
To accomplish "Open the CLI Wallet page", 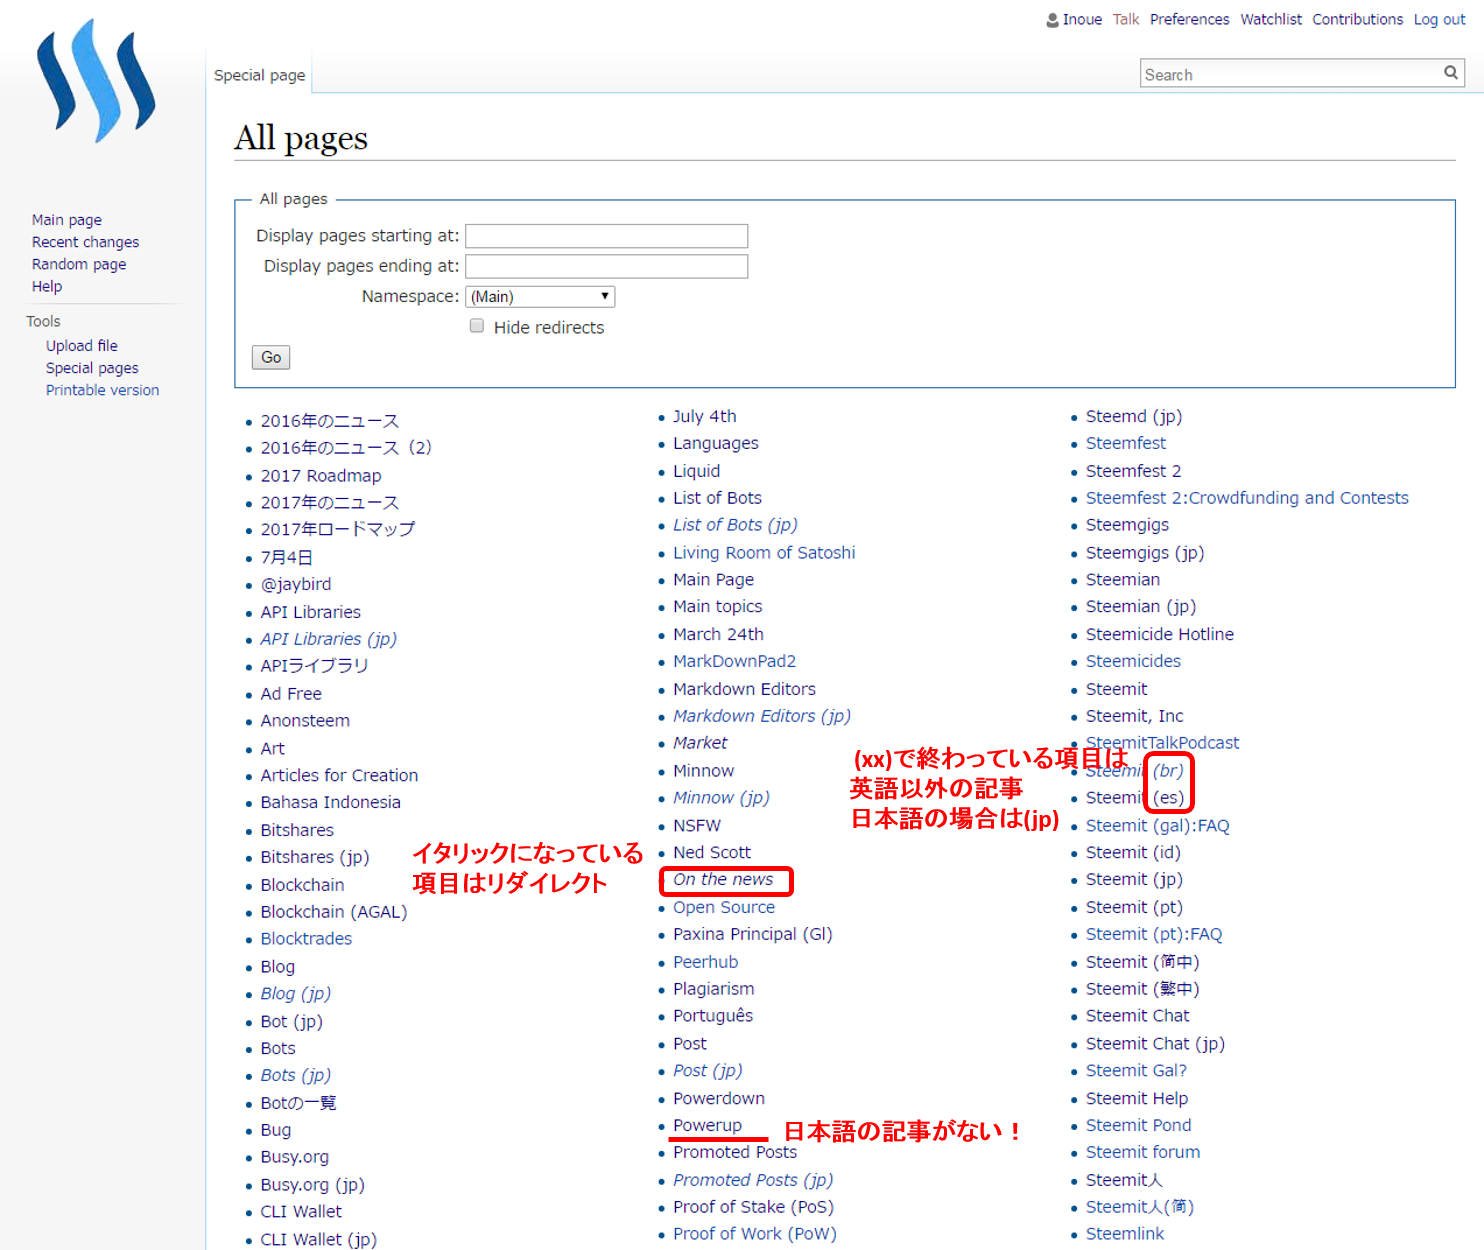I will click(301, 1212).
